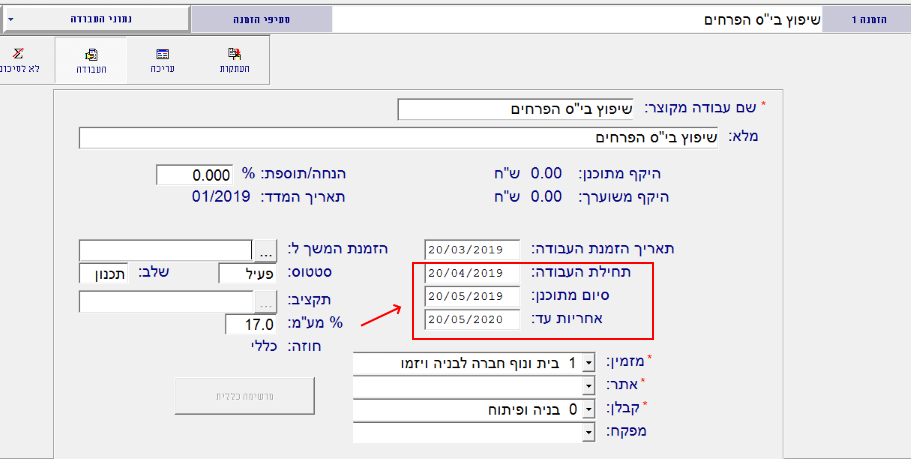Click the 'לא לסיכום' sigma icon
Viewport: 911px width, 459px height.
(x=22, y=59)
